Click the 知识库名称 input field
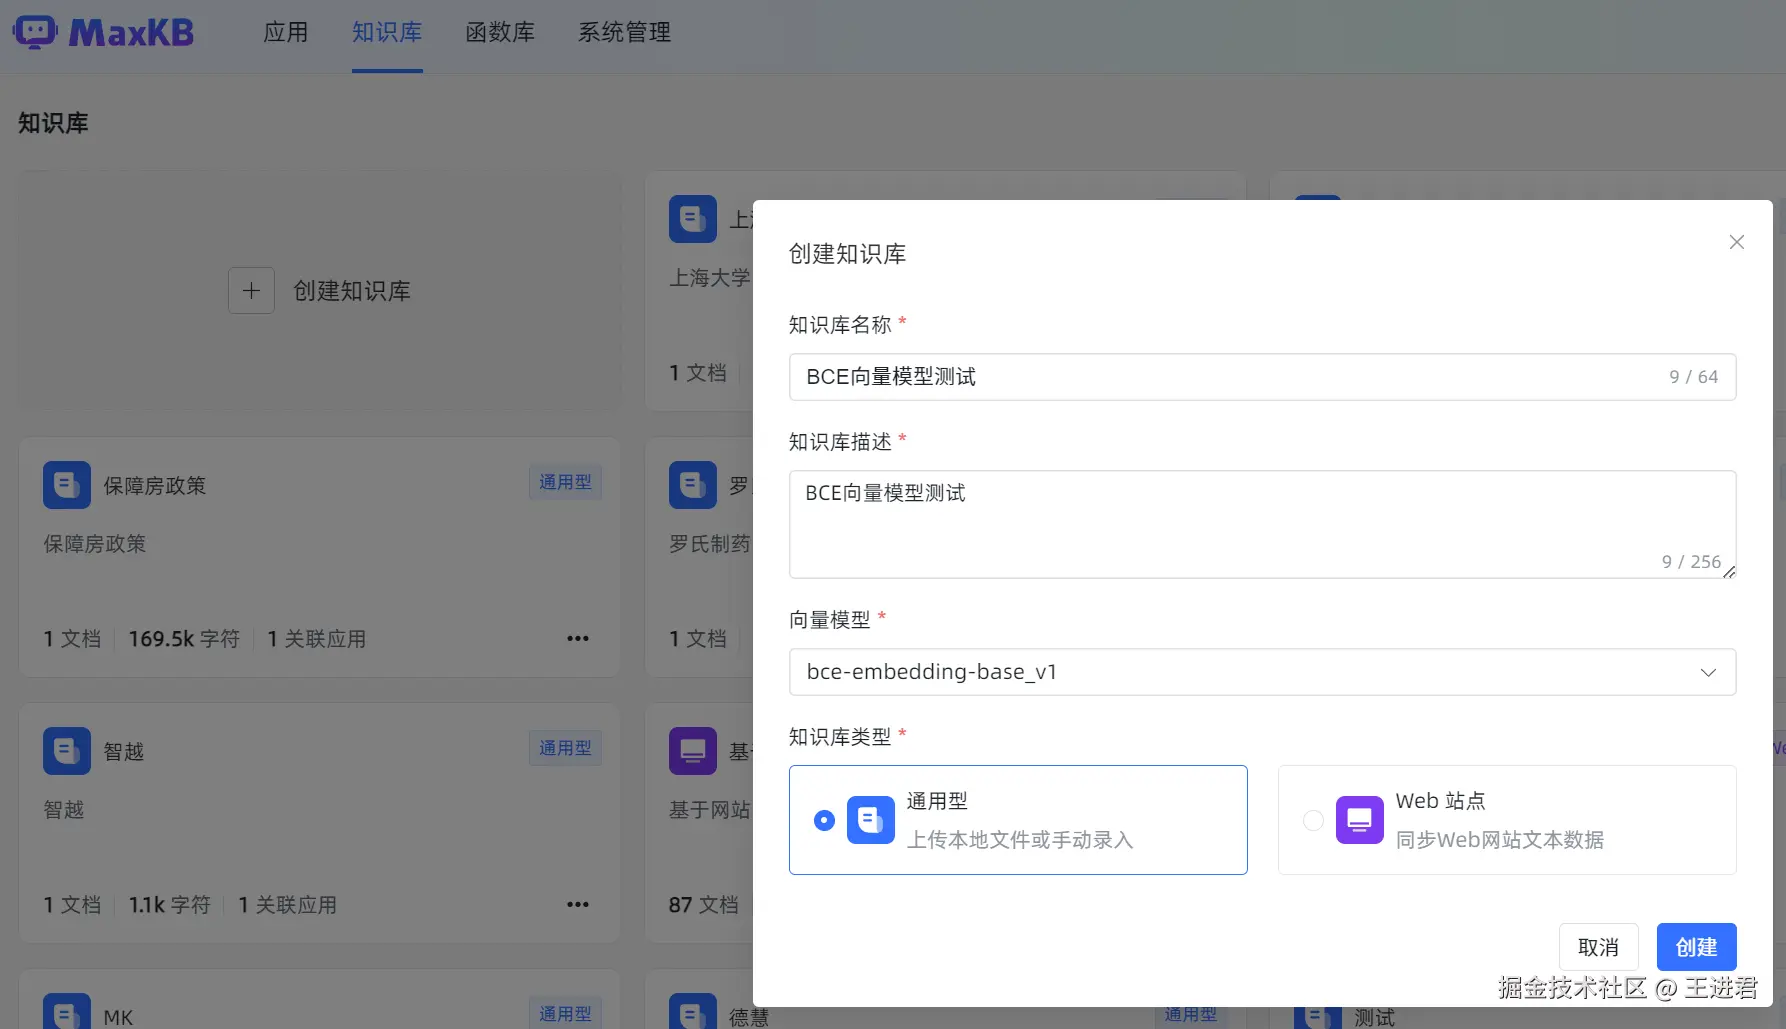Image resolution: width=1786 pixels, height=1029 pixels. (x=1262, y=377)
